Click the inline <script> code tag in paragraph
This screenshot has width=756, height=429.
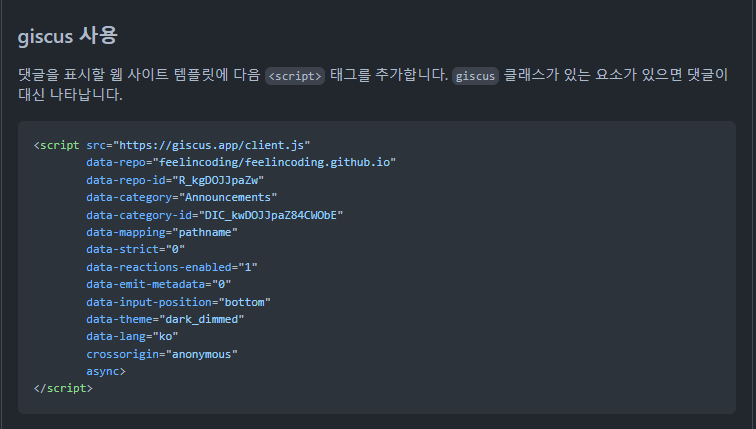click(x=295, y=76)
